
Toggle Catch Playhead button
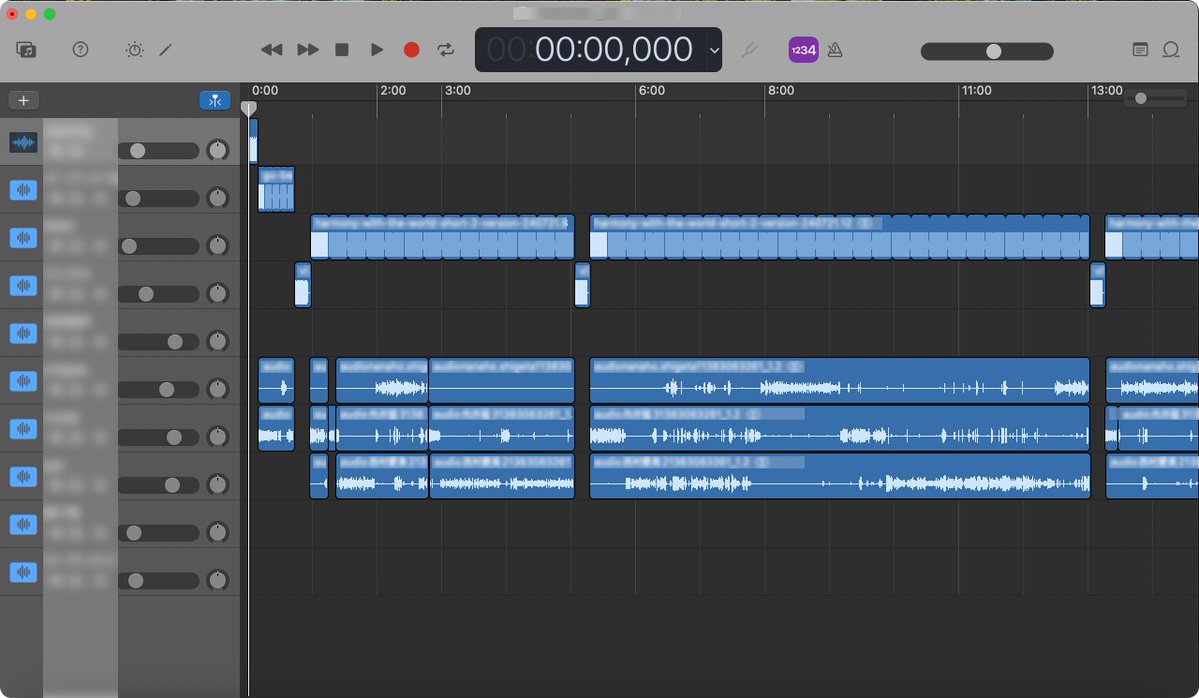215,100
